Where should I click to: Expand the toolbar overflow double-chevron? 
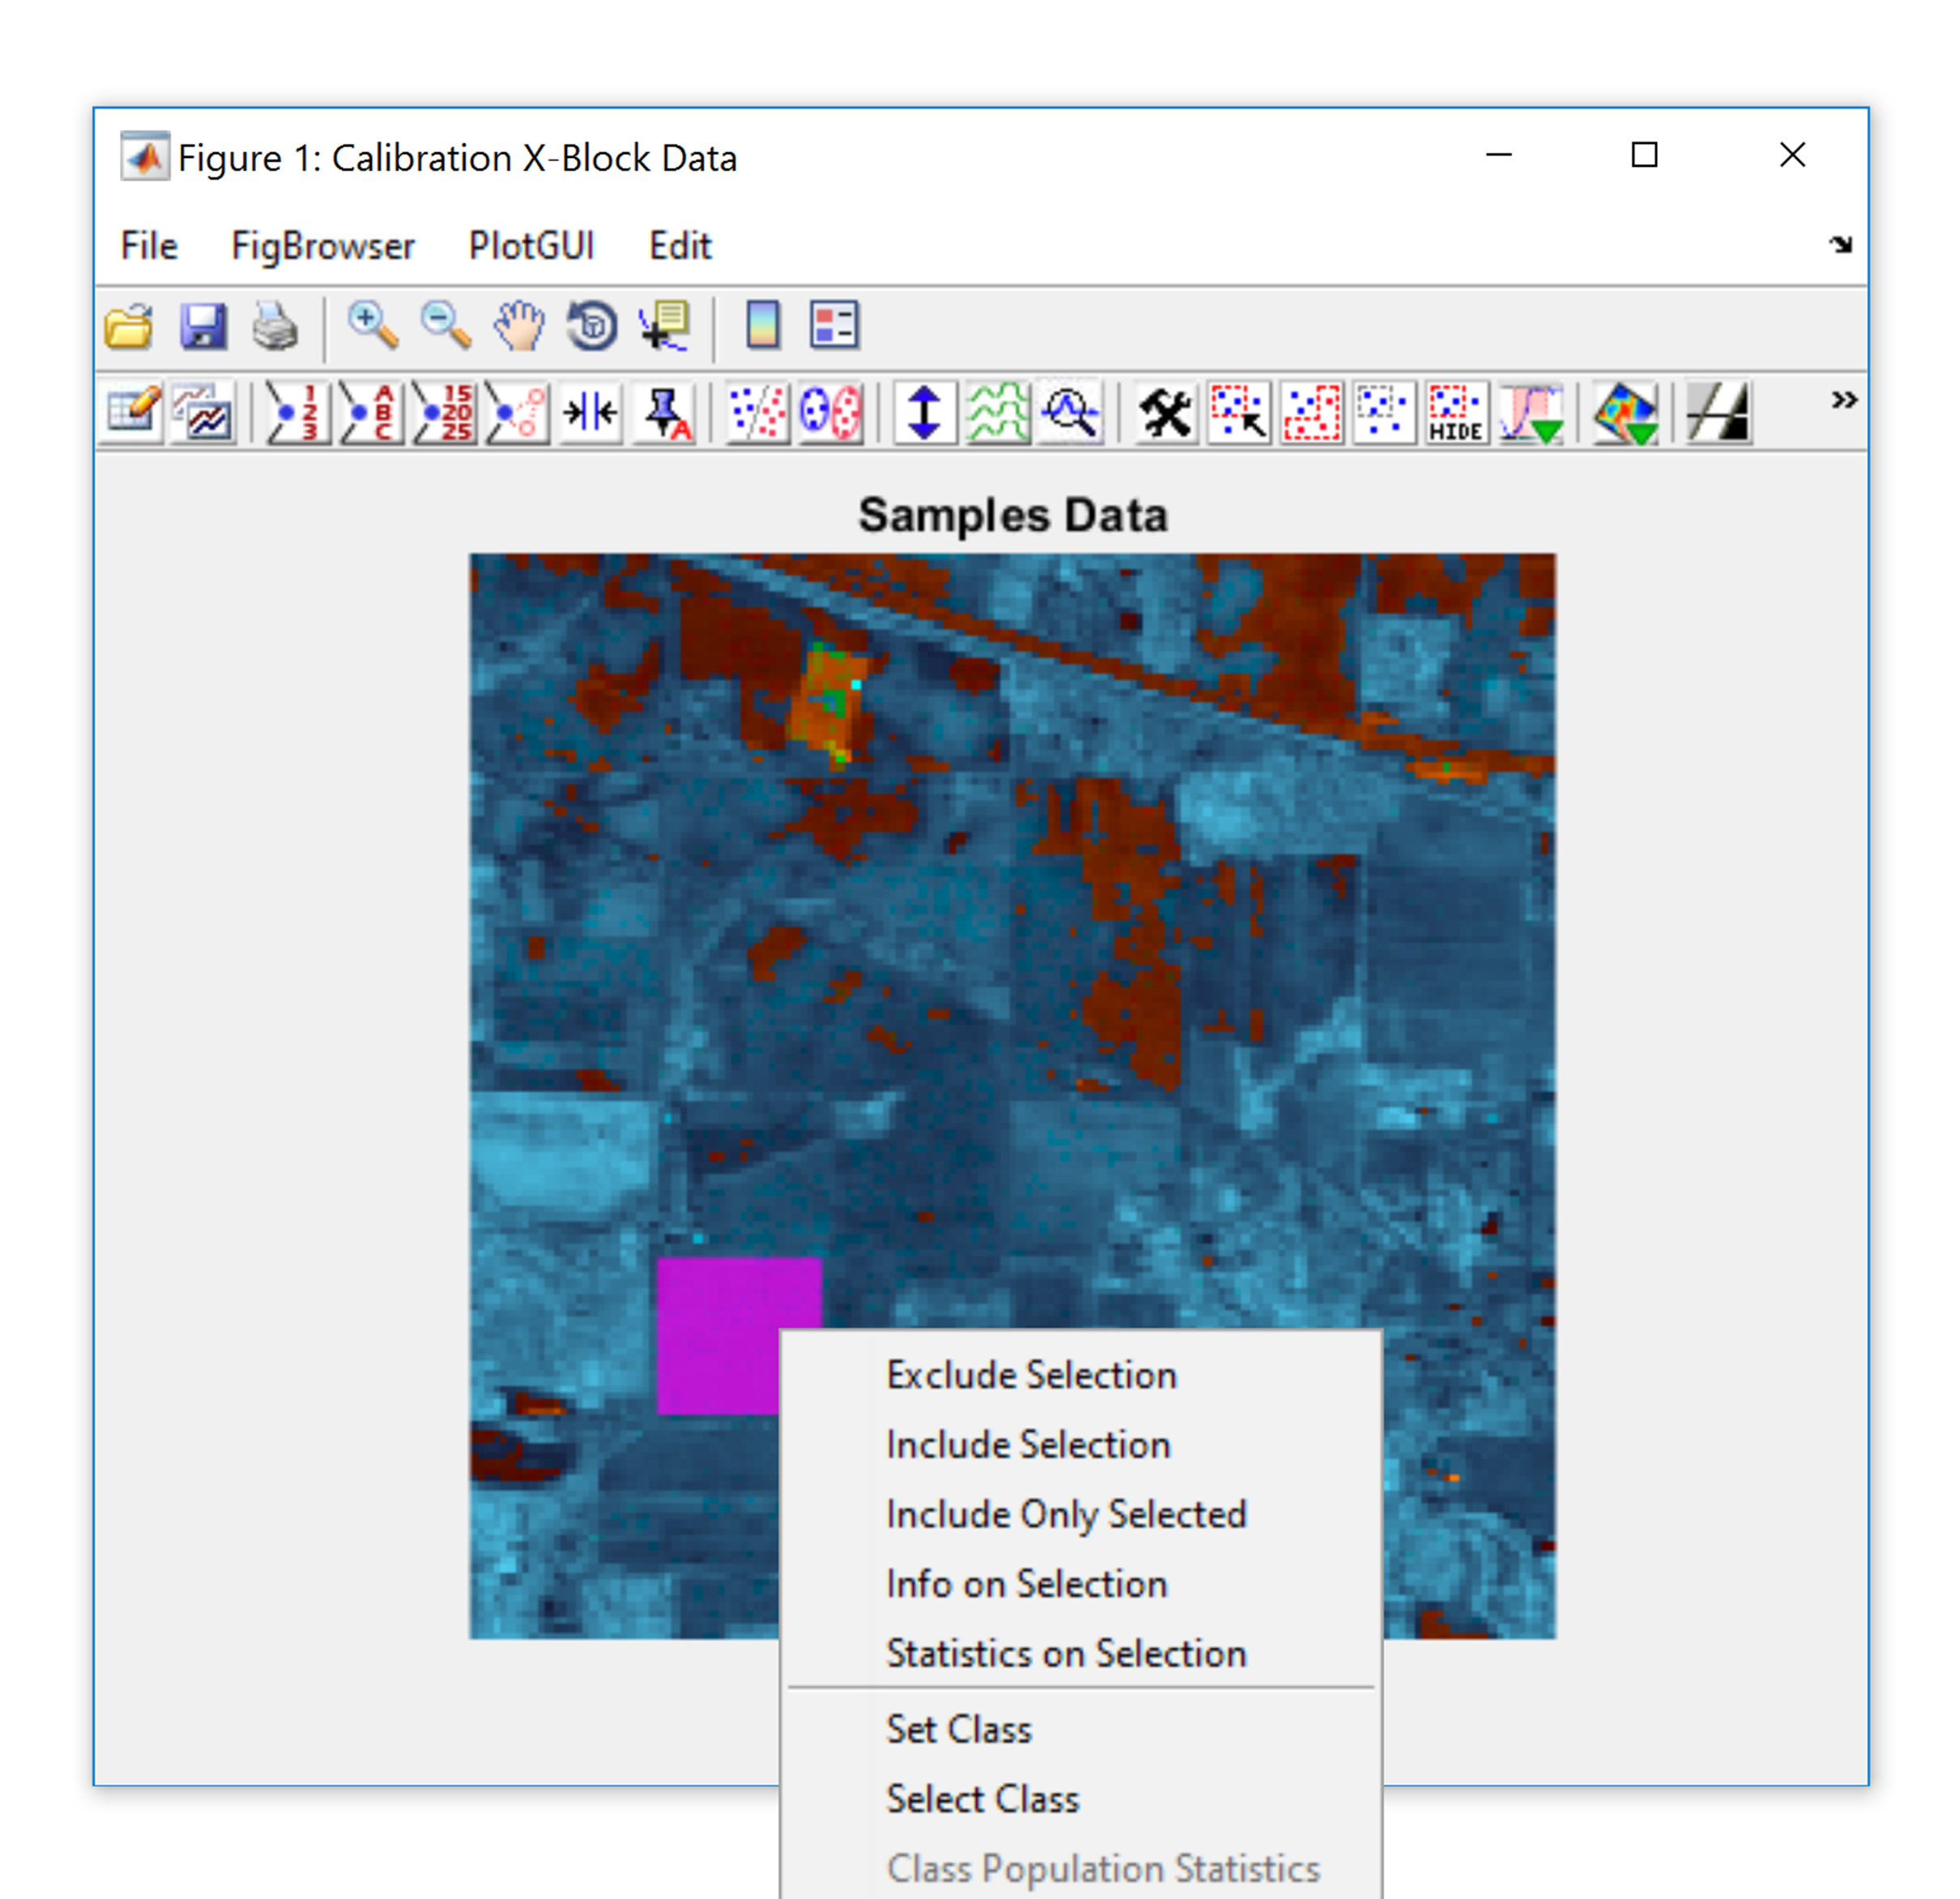1843,400
